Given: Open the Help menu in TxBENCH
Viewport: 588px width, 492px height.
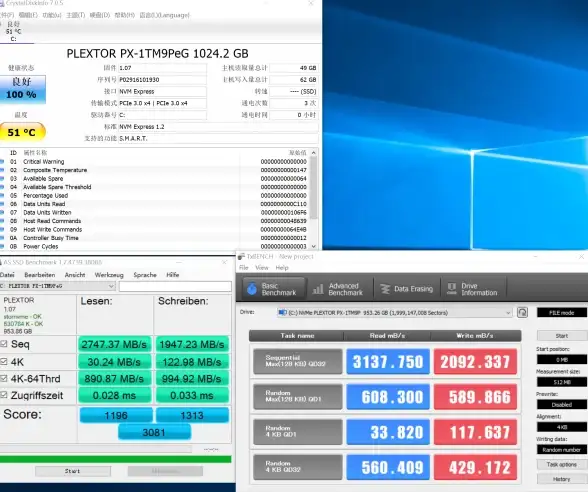Looking at the screenshot, I should click(x=282, y=267).
